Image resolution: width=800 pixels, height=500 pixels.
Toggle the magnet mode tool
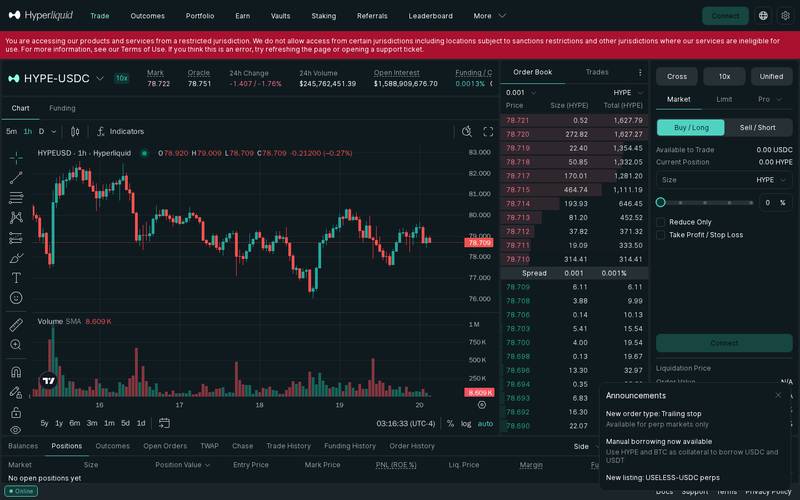(16, 372)
